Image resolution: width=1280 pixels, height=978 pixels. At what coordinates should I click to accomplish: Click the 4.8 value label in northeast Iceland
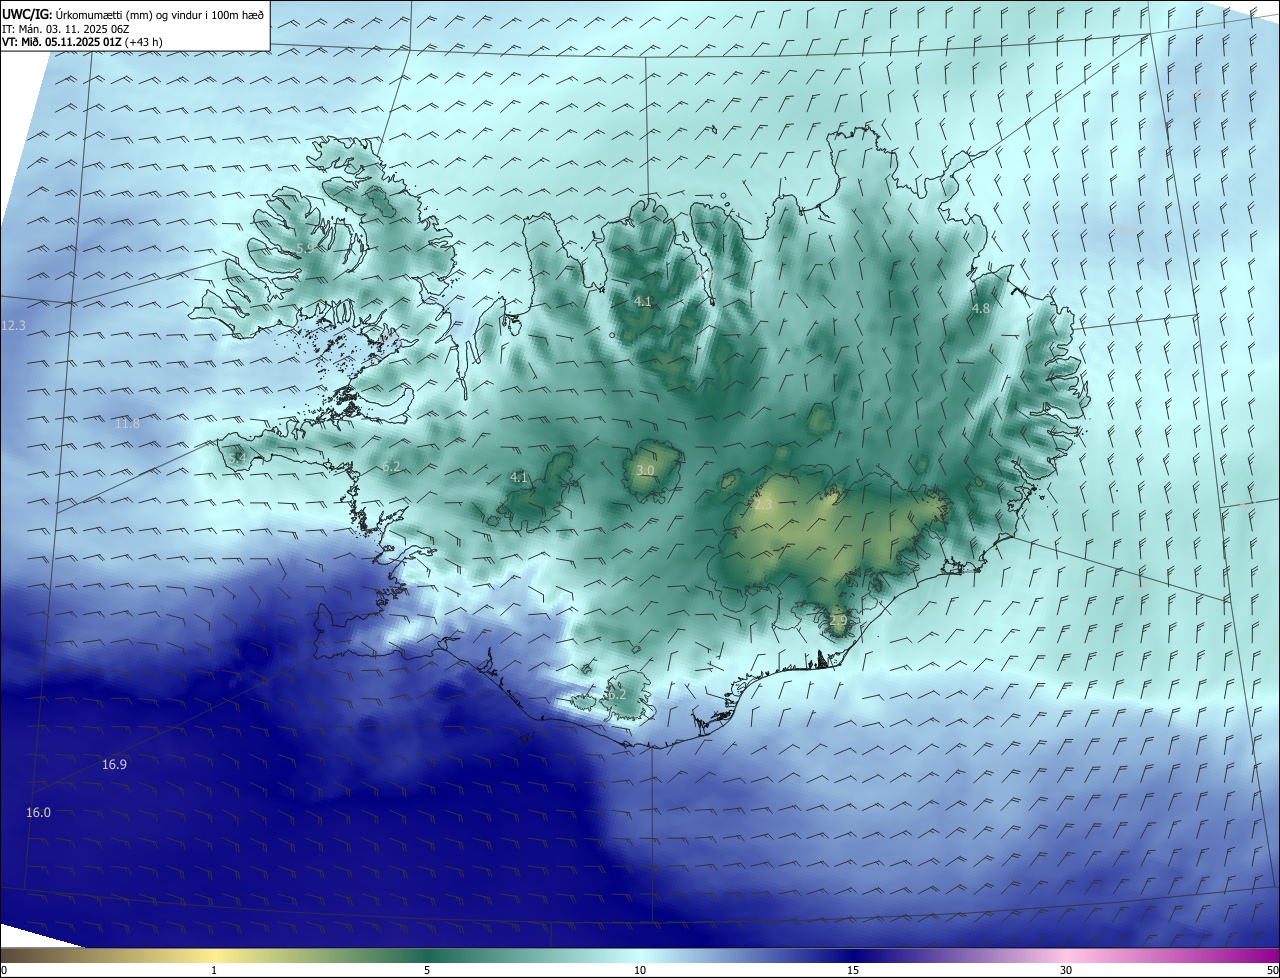(981, 309)
